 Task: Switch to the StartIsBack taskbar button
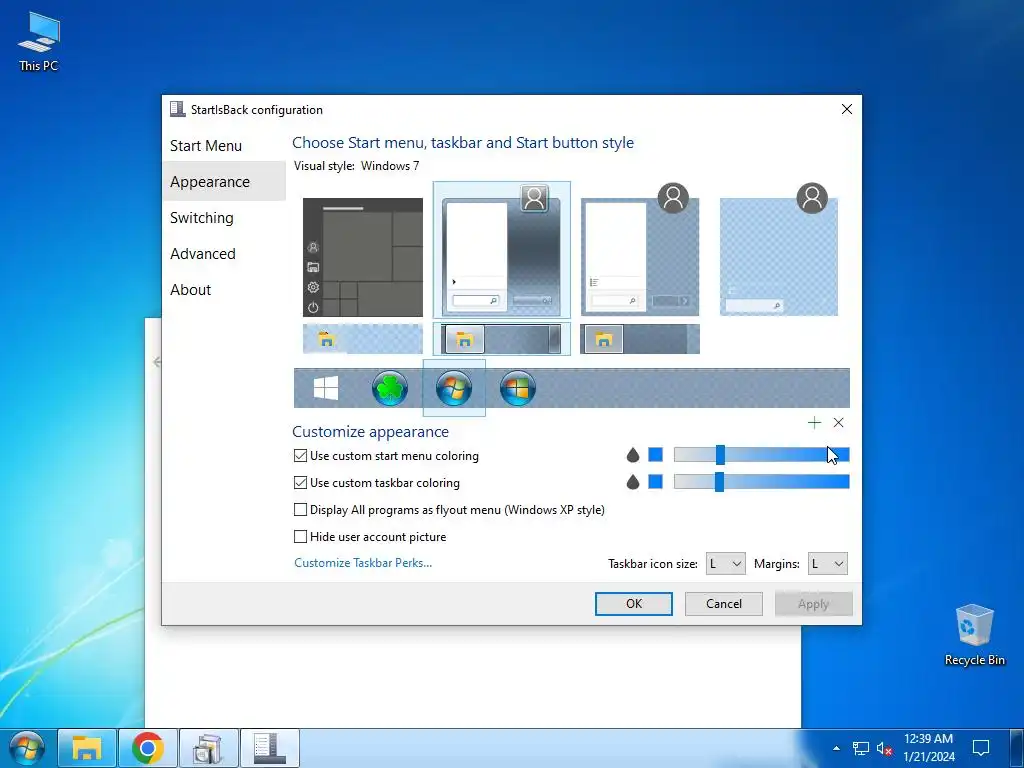pyautogui.click(x=270, y=748)
